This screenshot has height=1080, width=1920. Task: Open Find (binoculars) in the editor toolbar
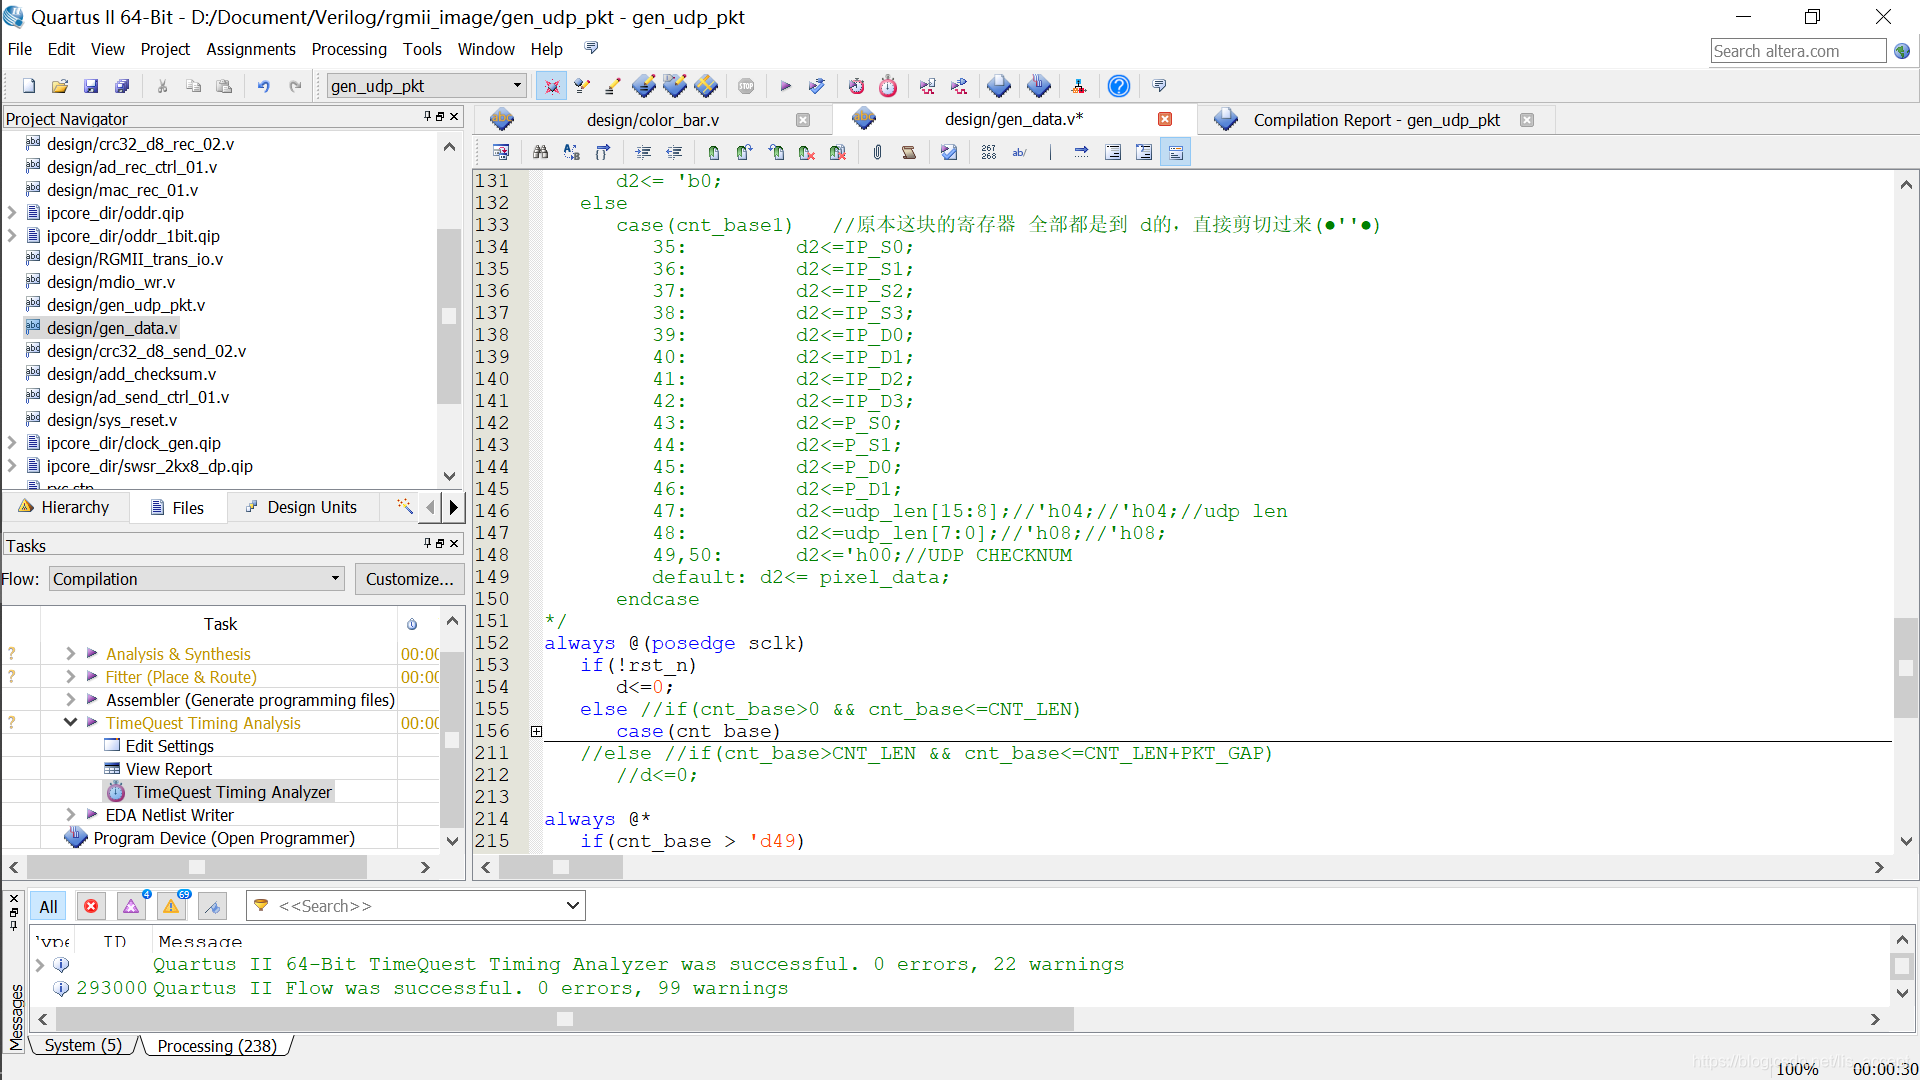[x=540, y=152]
